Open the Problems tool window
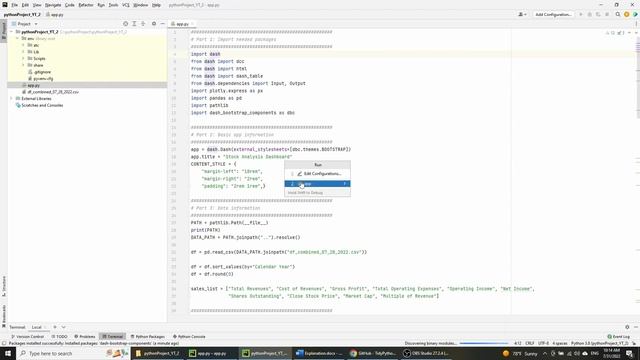The image size is (640, 360). tap(84, 336)
